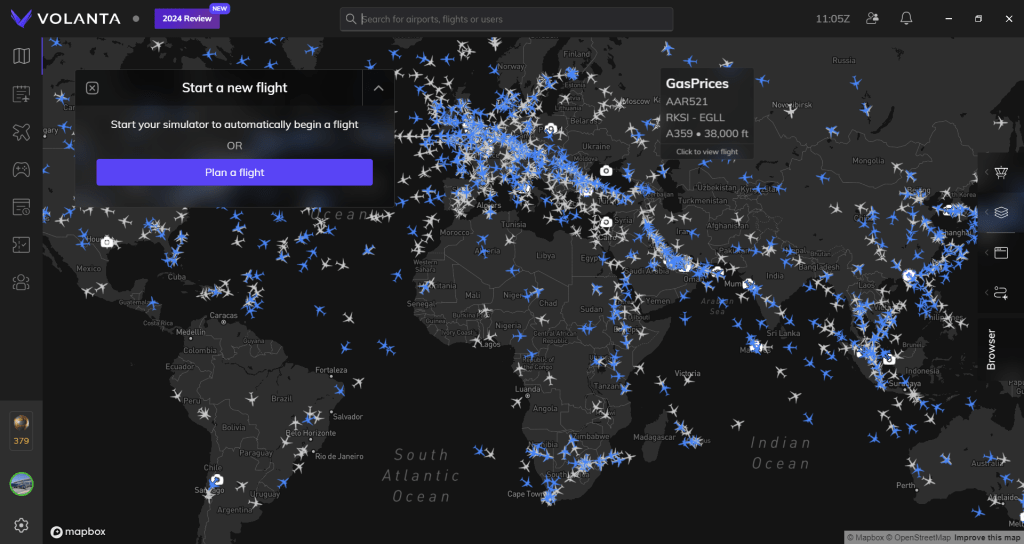
Task: Close the Start a new flight panel
Action: (x=92, y=88)
